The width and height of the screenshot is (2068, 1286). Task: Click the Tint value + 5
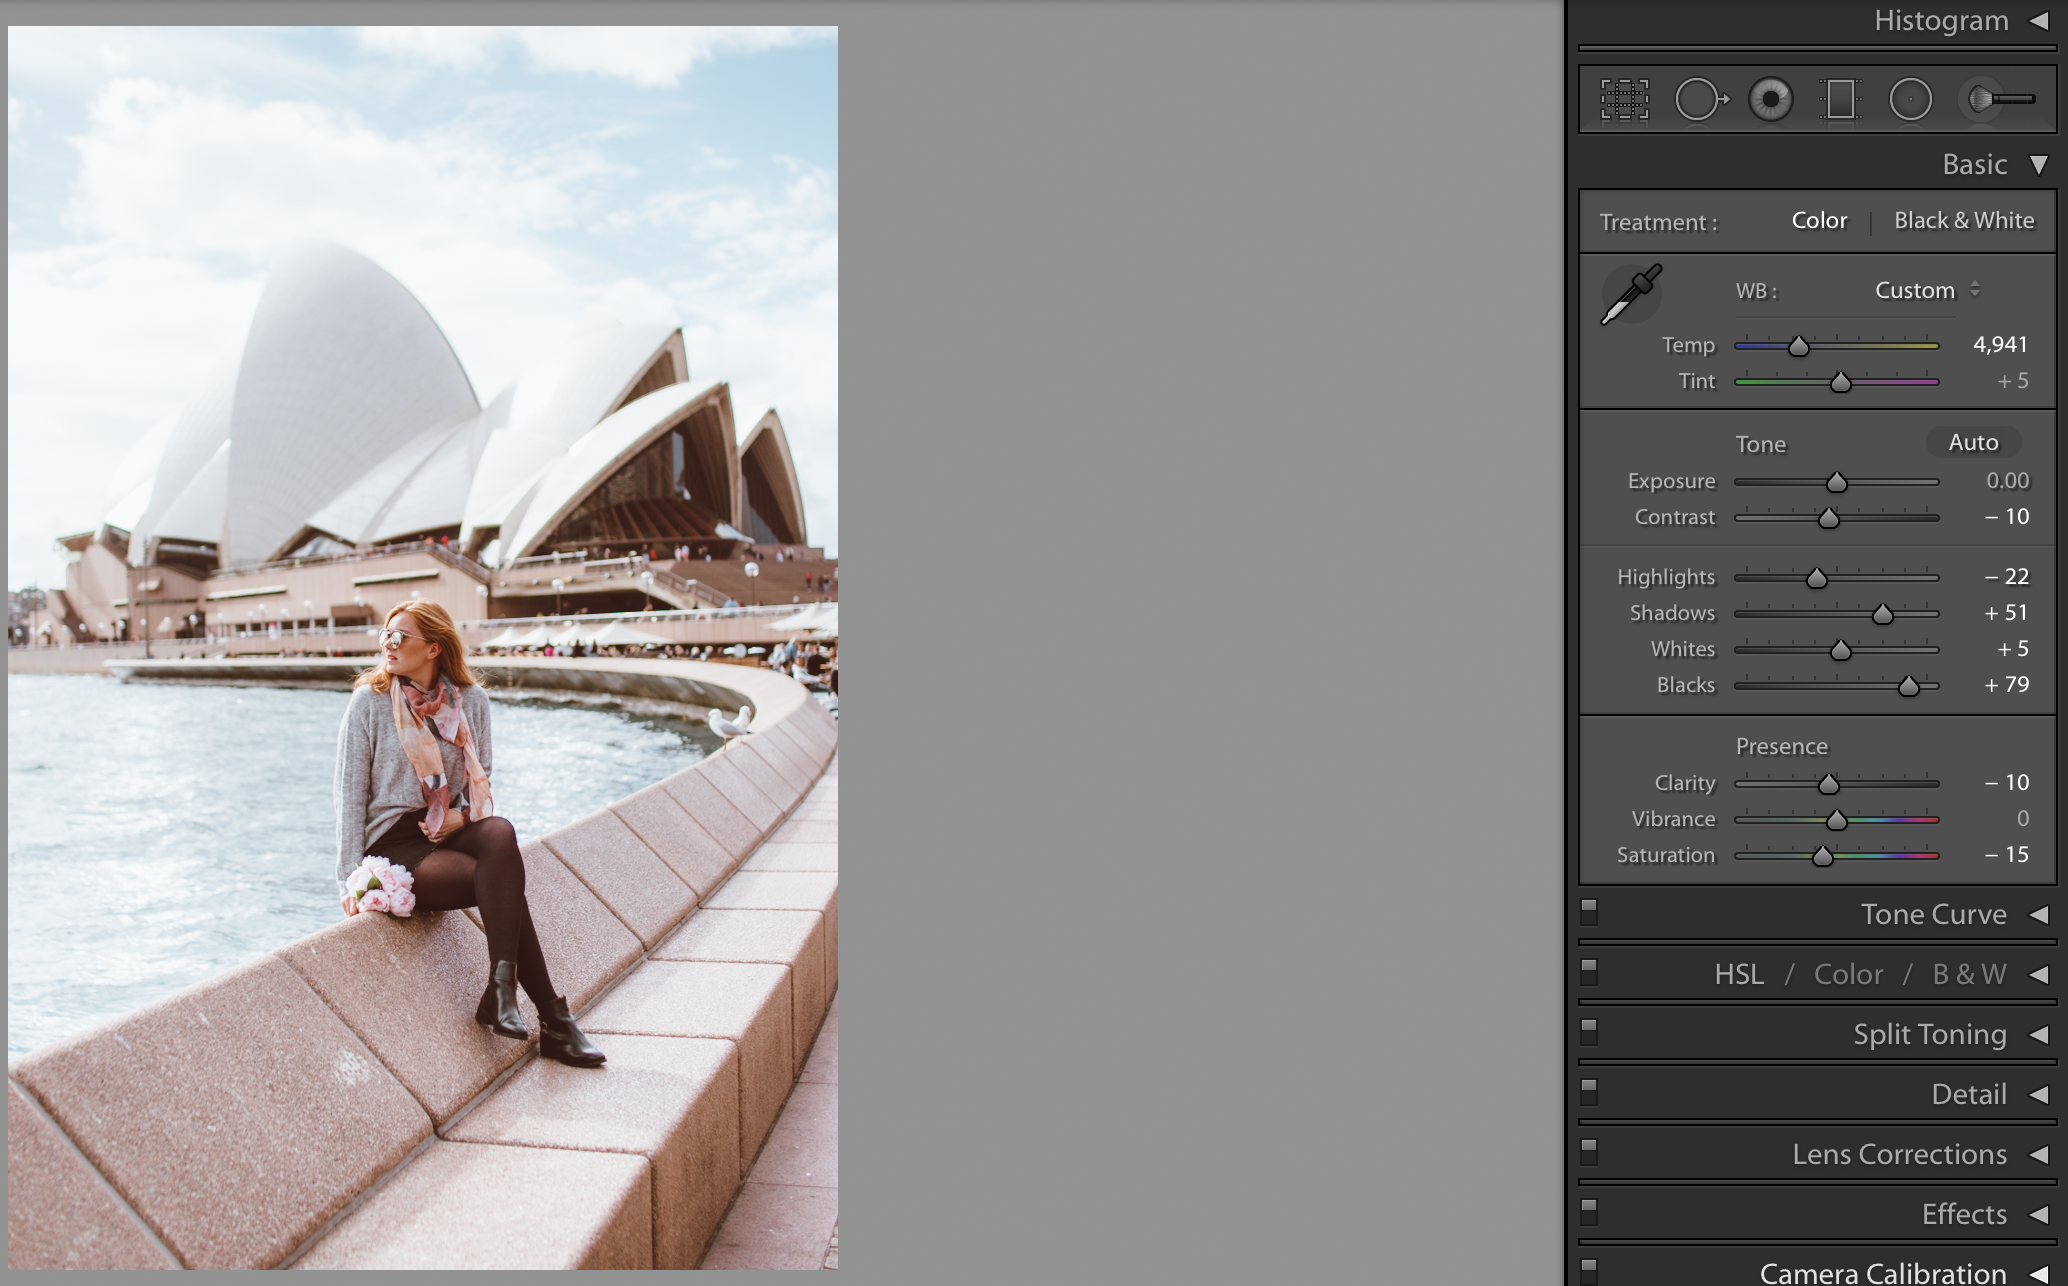[x=2013, y=381]
